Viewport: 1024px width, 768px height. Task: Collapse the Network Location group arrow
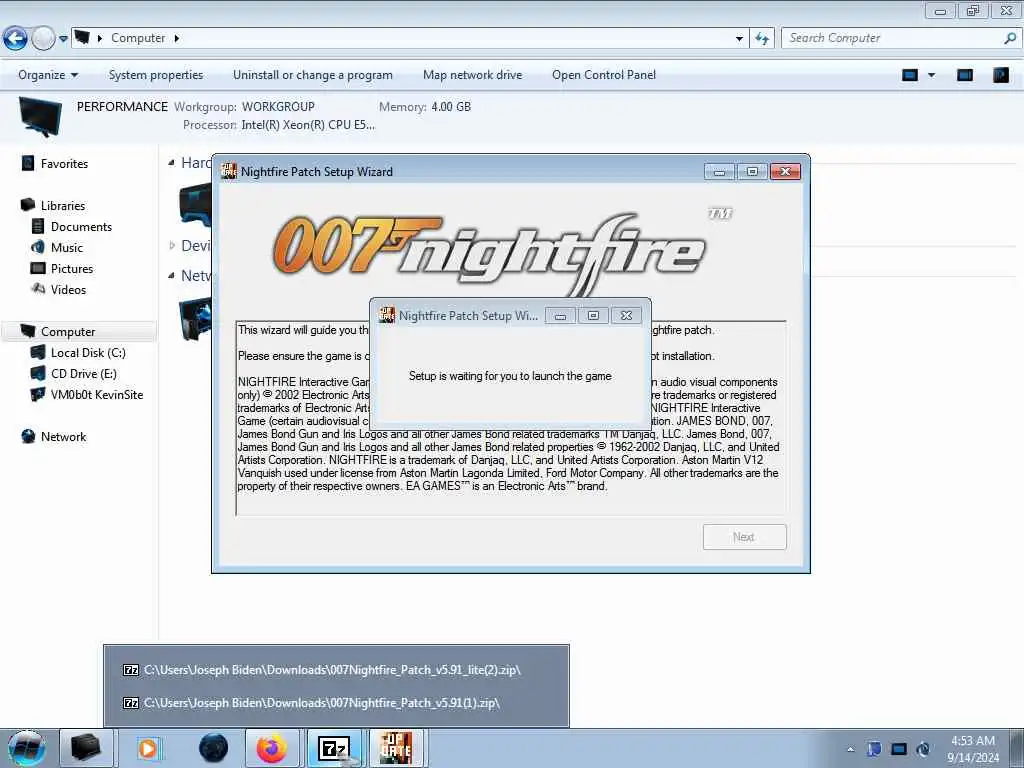[x=171, y=276]
